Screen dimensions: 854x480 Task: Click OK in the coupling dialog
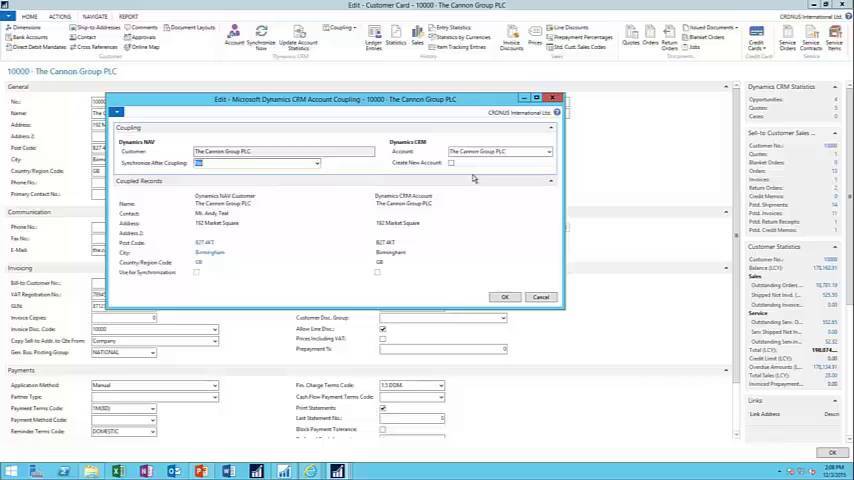(x=505, y=297)
